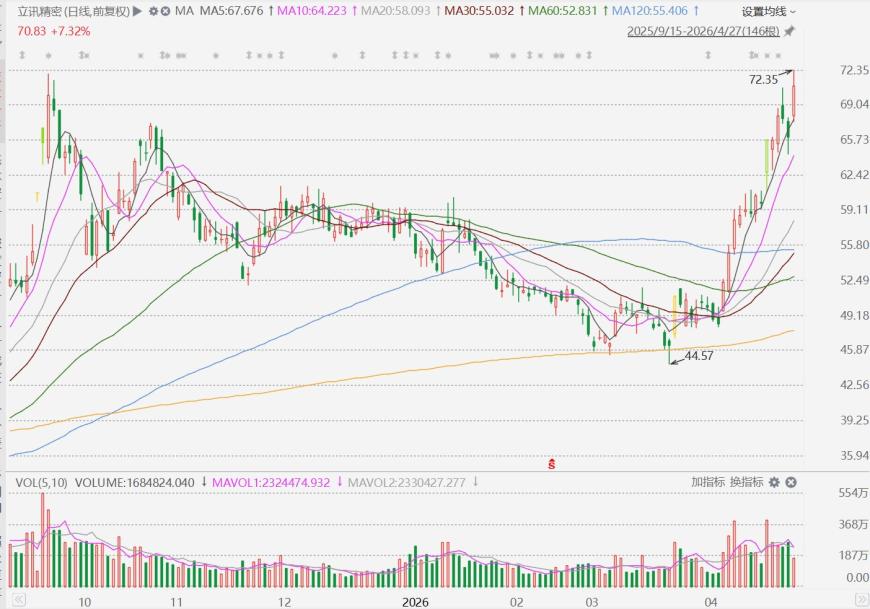Image resolution: width=870 pixels, height=609 pixels.
Task: Select the MA indicator name label
Action: (x=183, y=11)
